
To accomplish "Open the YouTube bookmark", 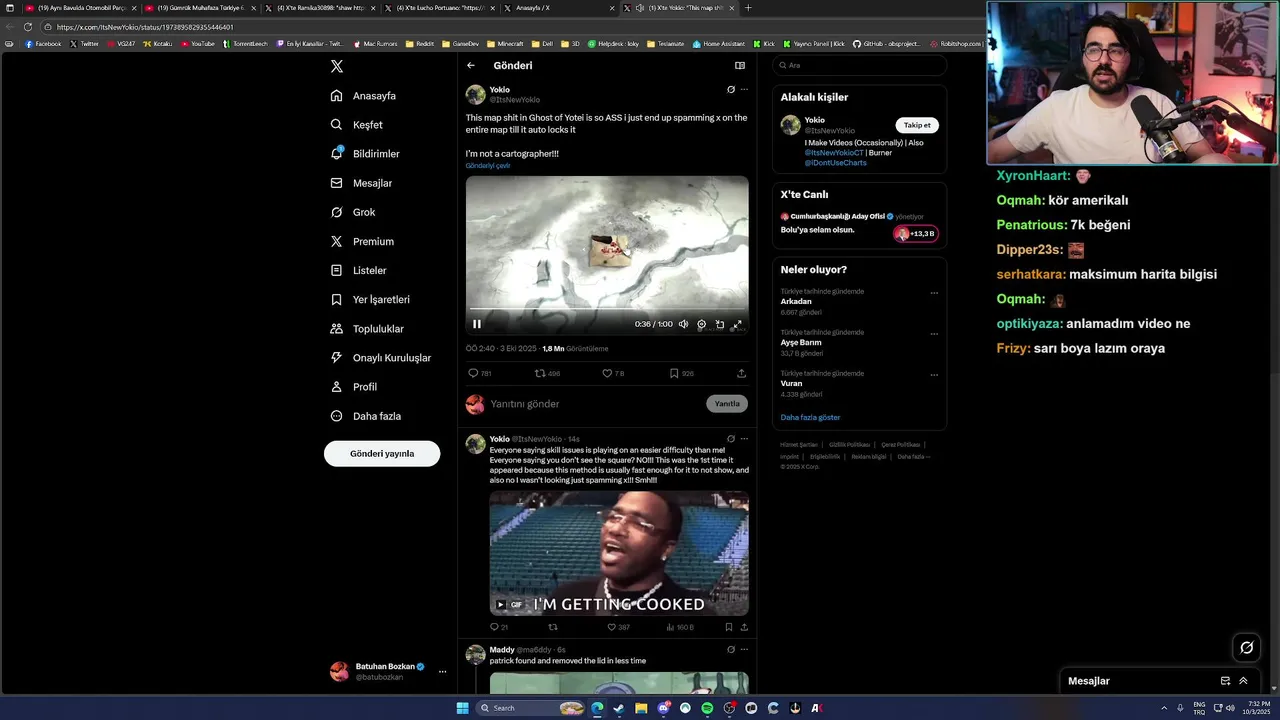I will point(198,44).
